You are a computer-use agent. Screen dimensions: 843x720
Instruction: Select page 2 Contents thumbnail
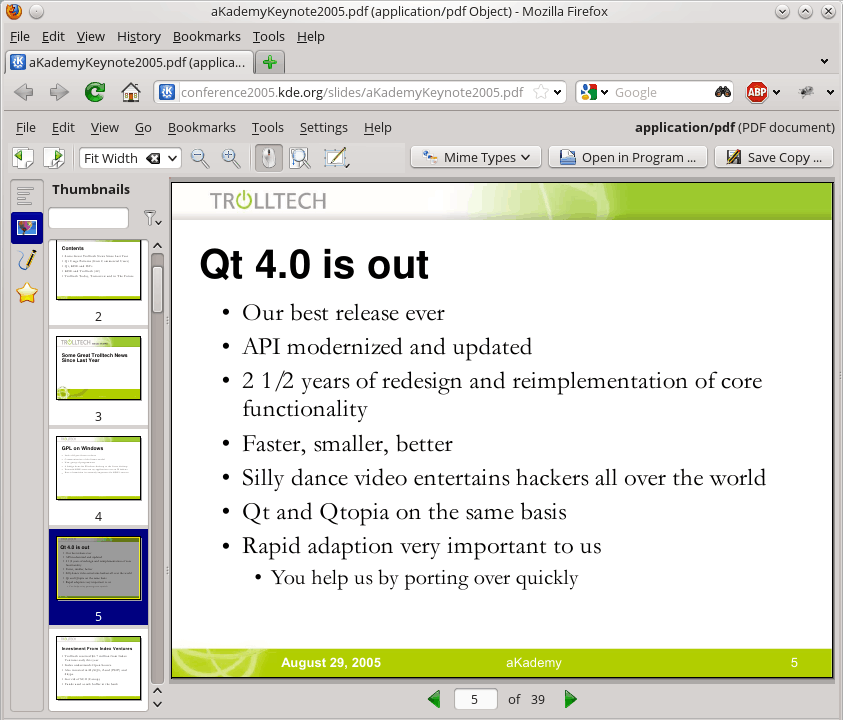[x=98, y=282]
